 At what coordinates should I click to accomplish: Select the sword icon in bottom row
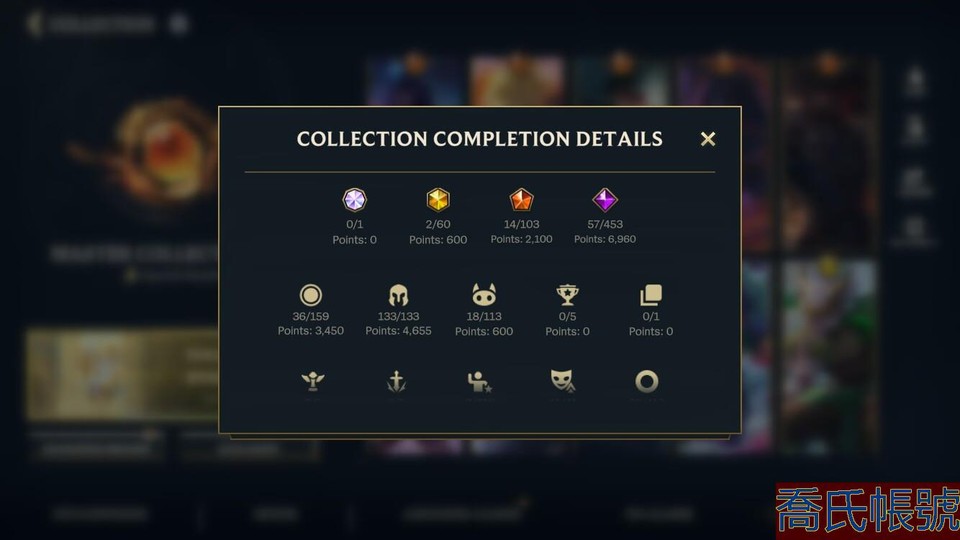397,381
